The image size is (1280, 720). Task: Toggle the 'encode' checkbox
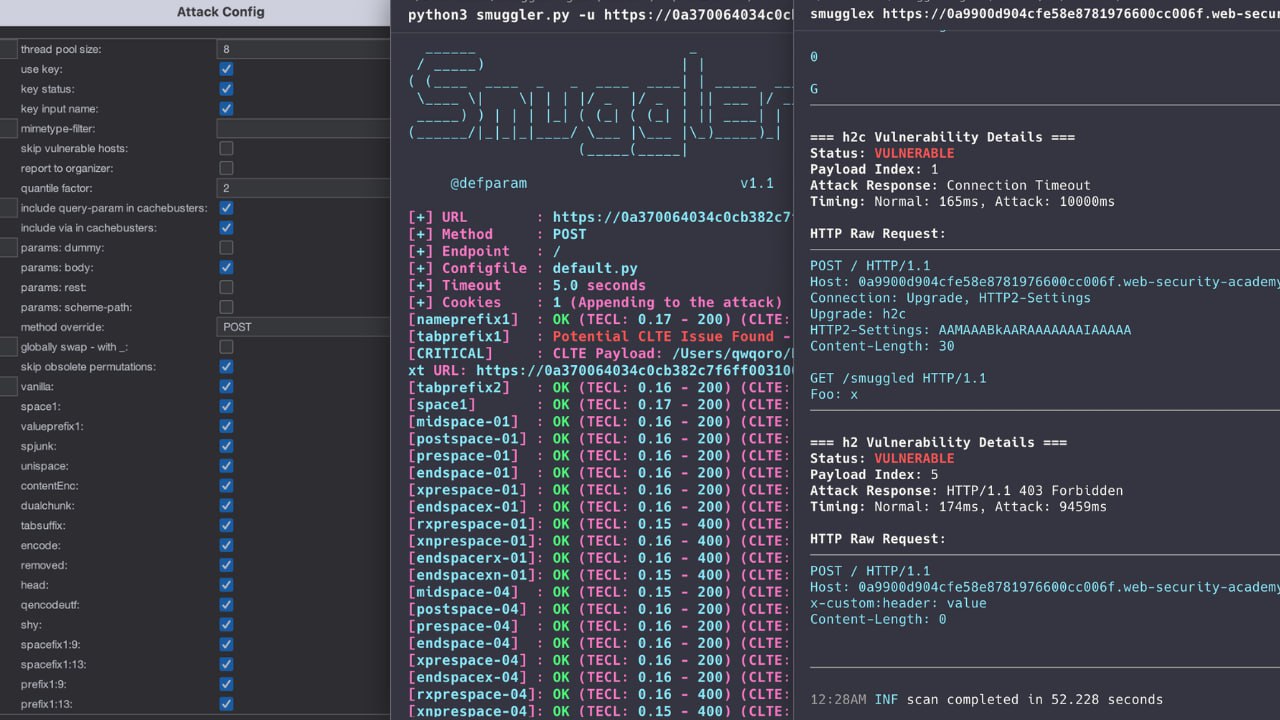click(226, 545)
